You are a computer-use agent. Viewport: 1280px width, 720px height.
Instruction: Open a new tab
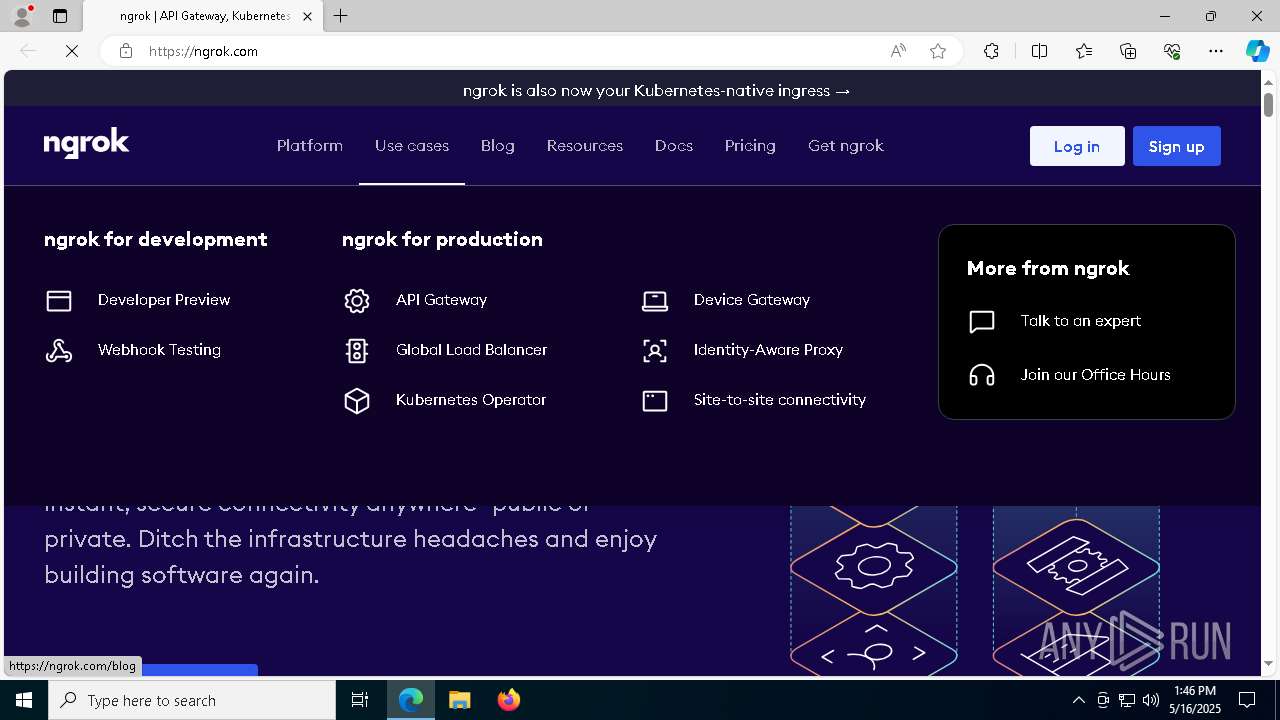(341, 16)
